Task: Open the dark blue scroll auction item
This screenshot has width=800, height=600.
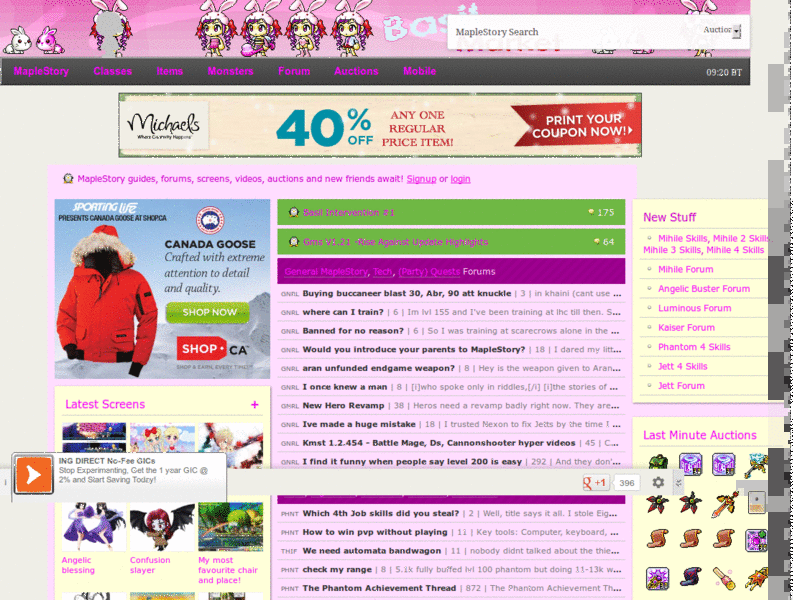Action: tap(690, 578)
